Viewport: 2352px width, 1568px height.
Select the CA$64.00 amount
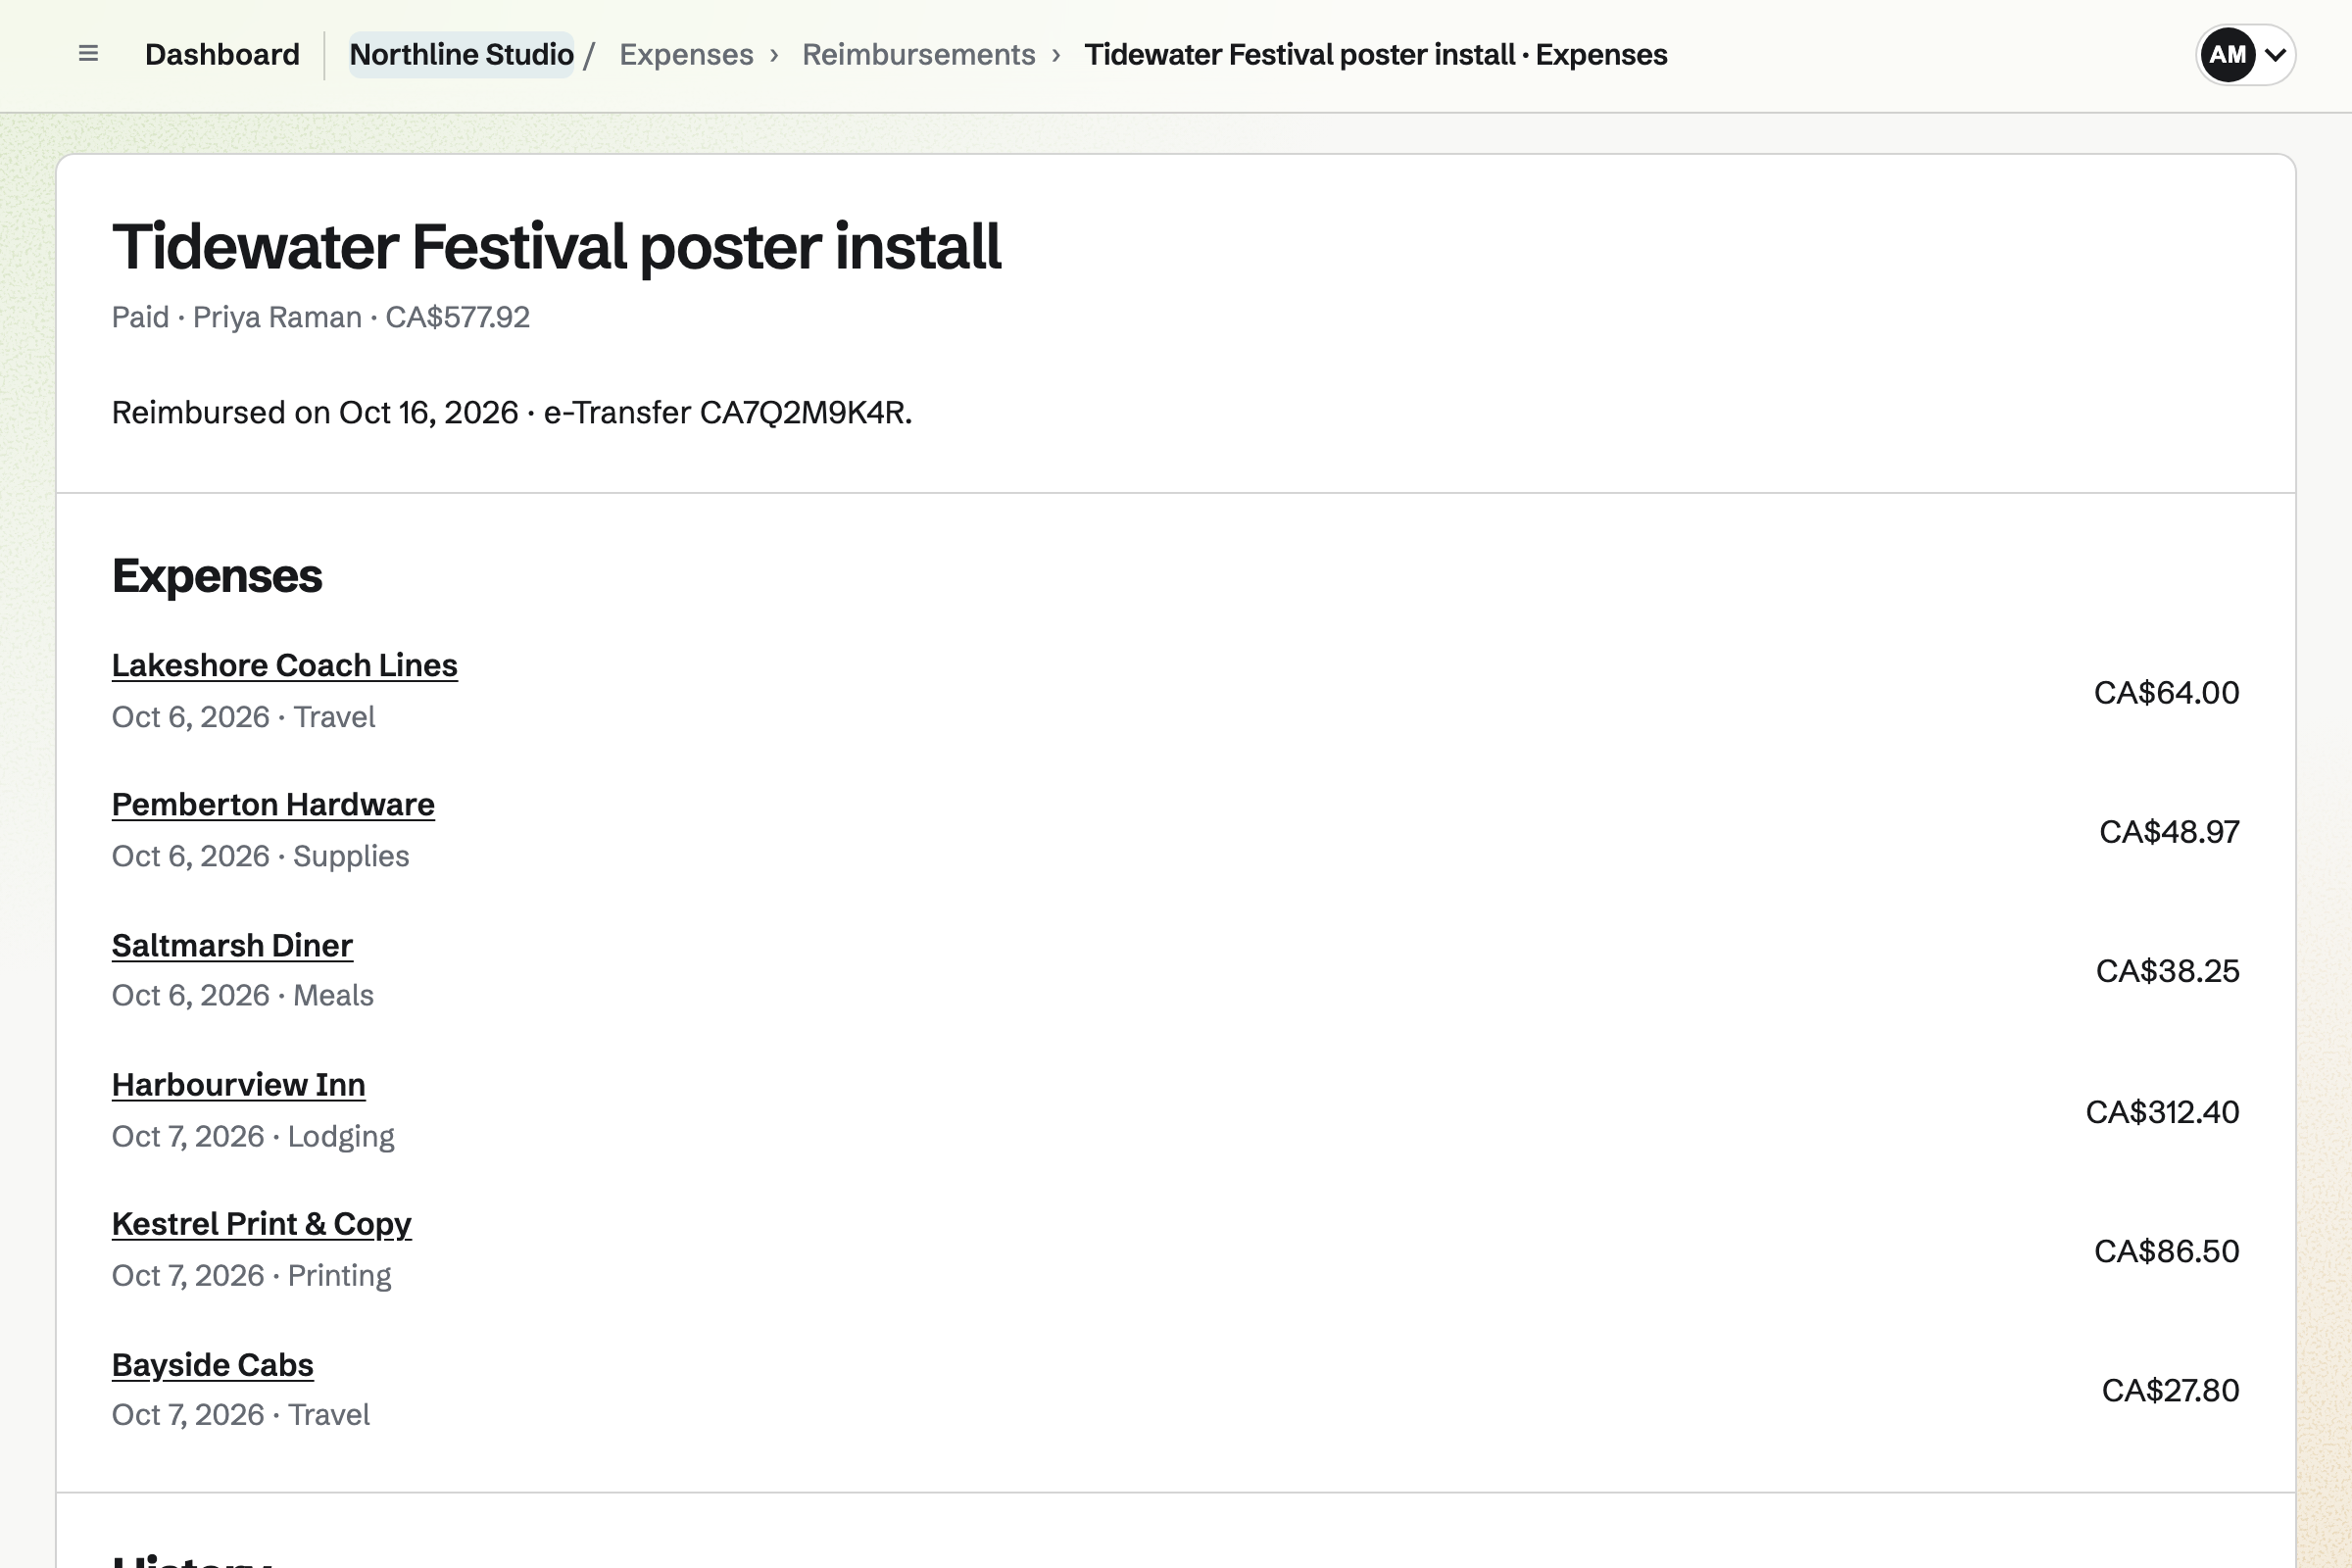[x=2166, y=692]
